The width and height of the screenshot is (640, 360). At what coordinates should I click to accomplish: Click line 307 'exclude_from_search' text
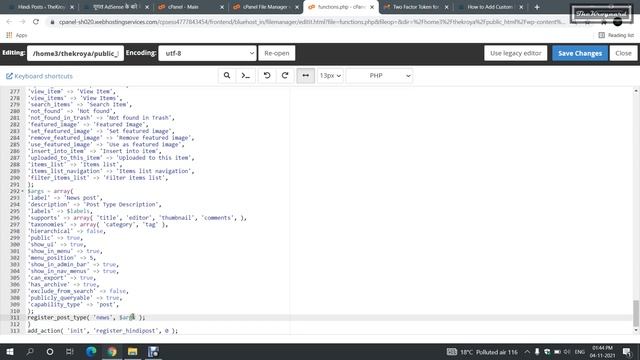[78, 291]
